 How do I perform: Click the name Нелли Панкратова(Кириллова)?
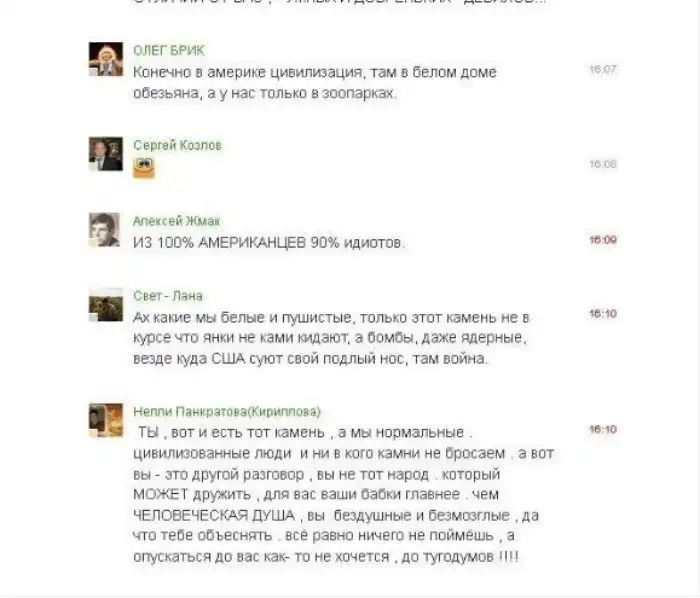[x=227, y=411]
